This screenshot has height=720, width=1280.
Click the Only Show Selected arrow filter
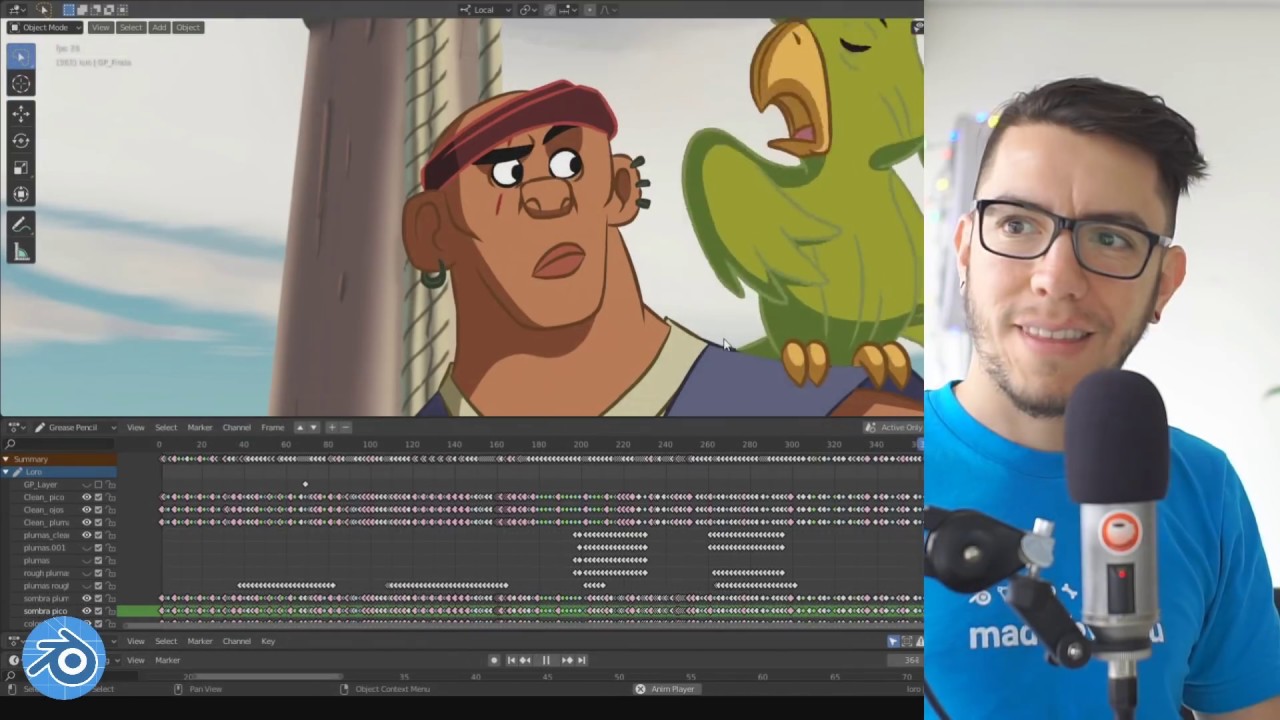click(893, 642)
